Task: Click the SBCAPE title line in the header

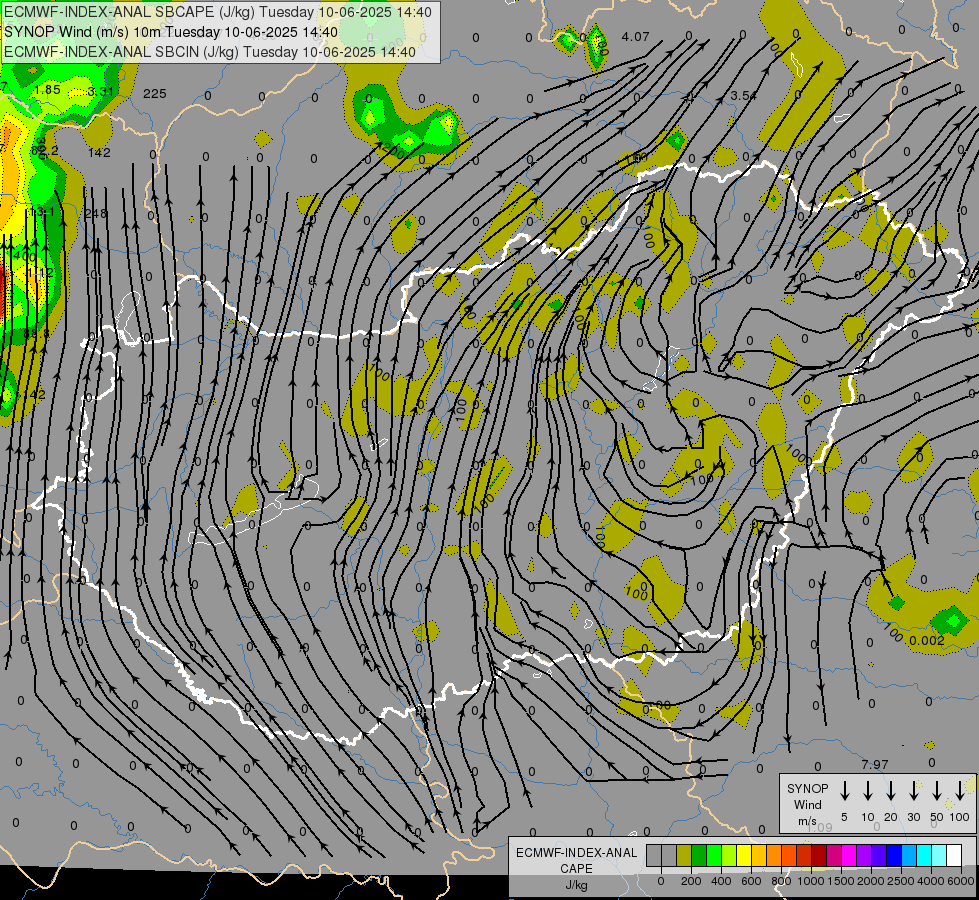Action: coord(217,12)
